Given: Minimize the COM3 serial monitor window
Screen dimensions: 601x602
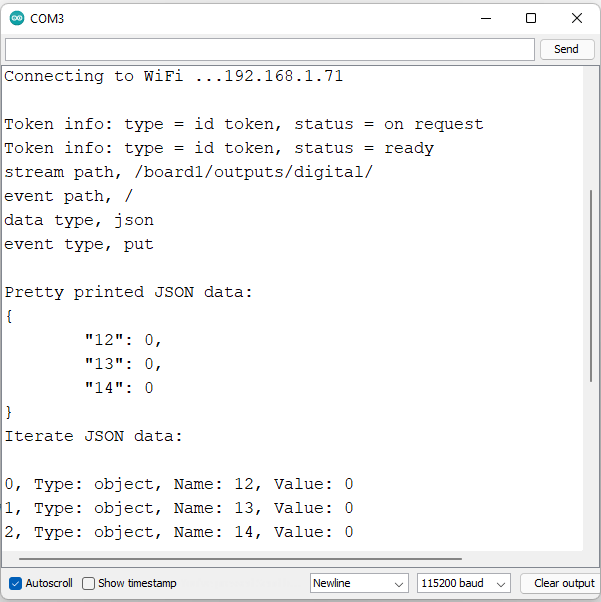Looking at the screenshot, I should (x=485, y=18).
